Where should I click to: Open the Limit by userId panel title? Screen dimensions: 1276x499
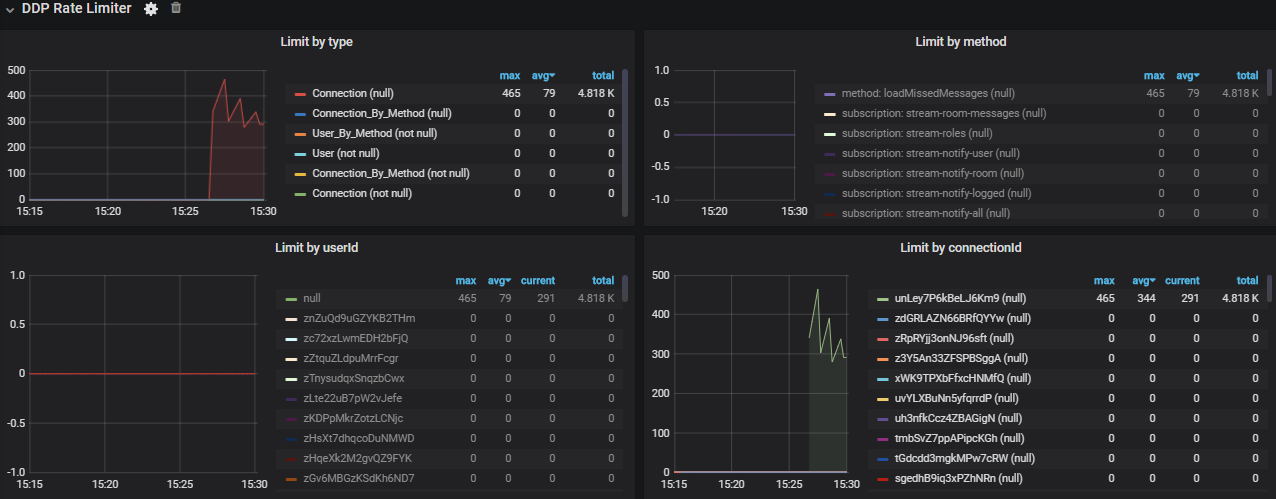click(x=316, y=247)
